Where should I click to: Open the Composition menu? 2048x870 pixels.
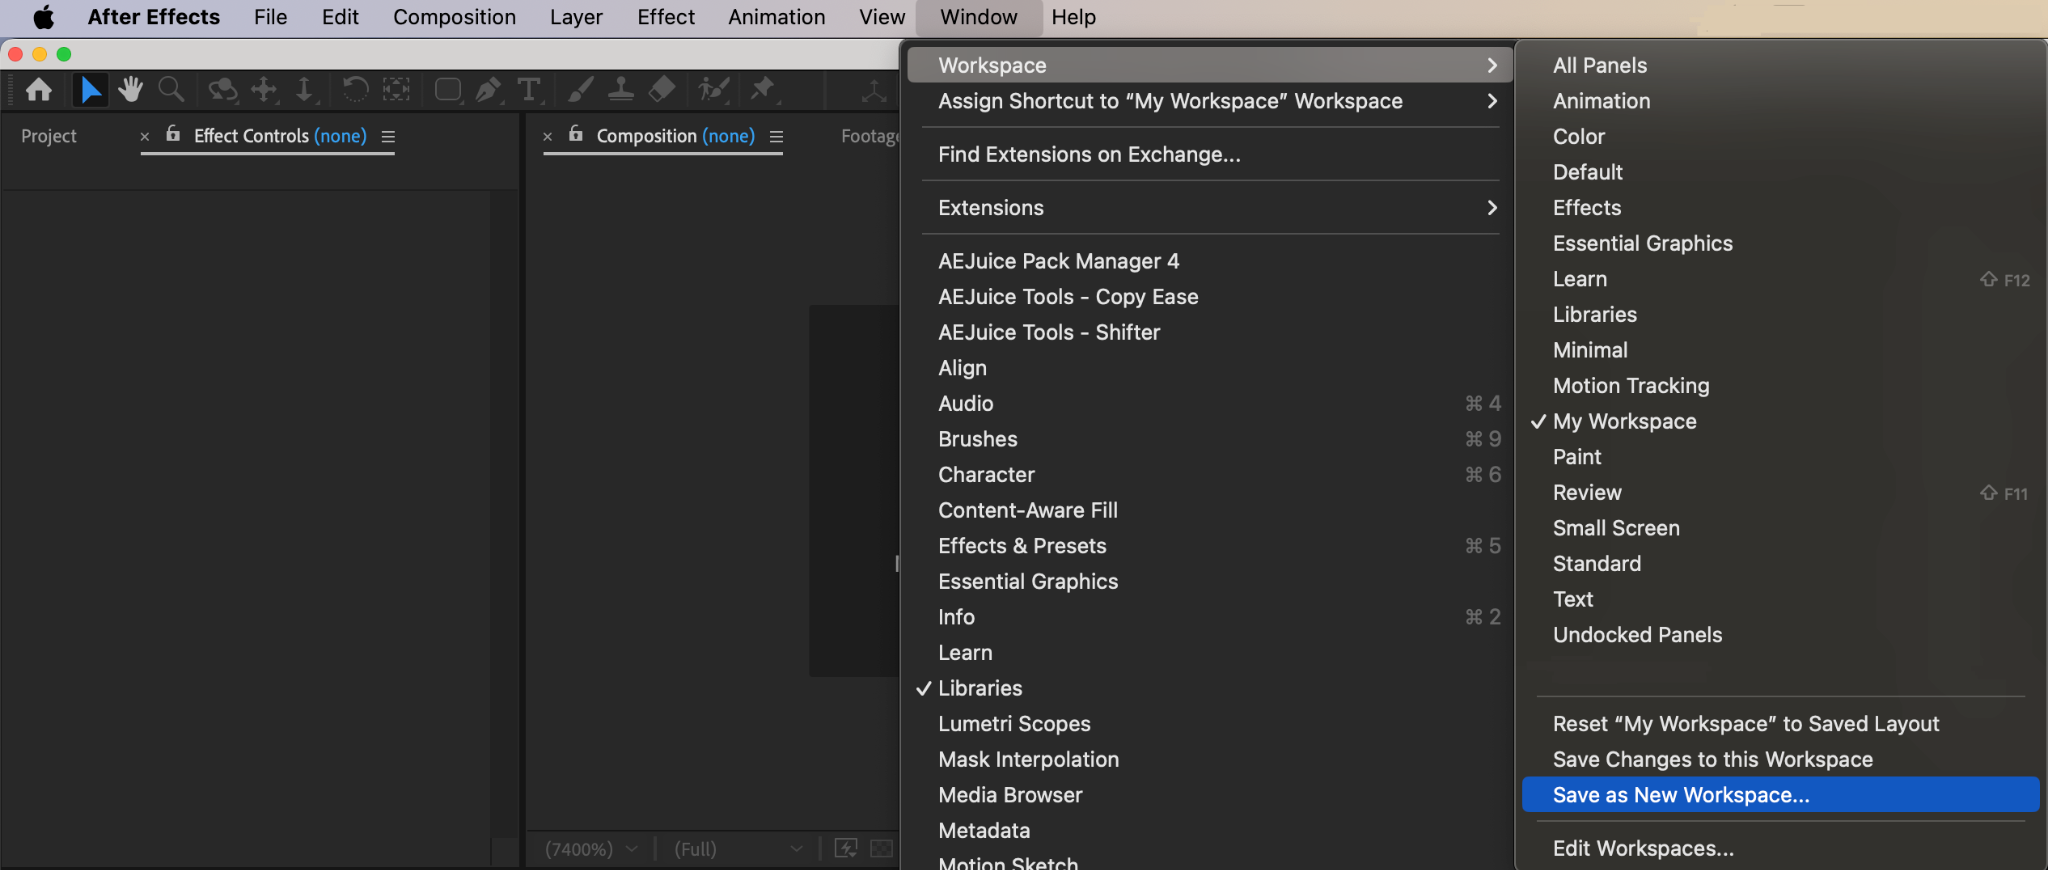tap(454, 17)
